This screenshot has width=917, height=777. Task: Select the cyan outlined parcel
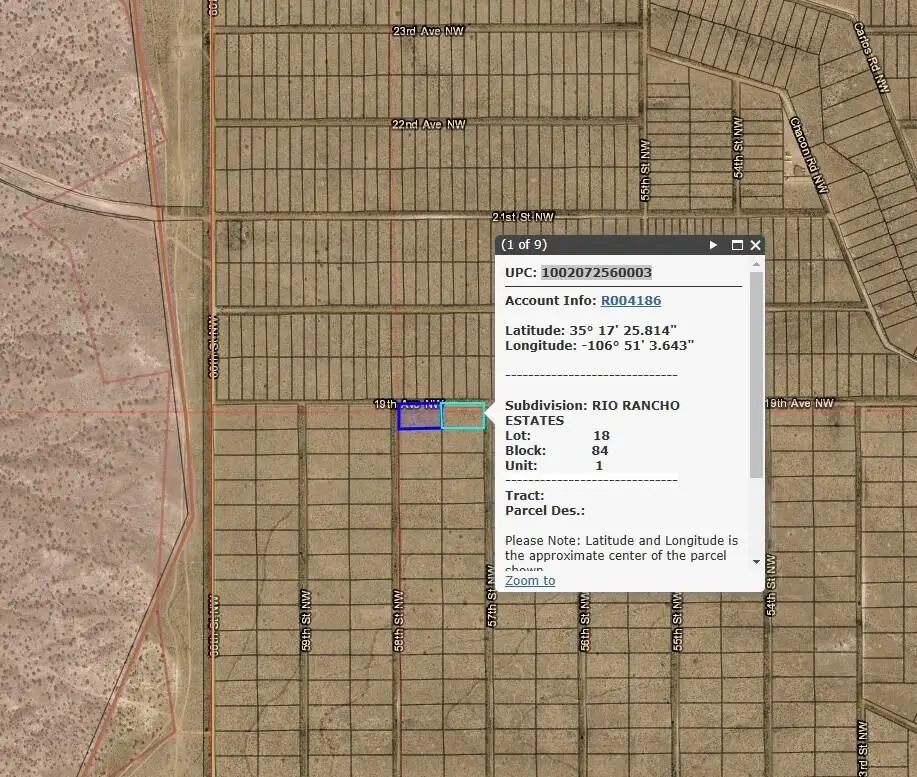pos(465,414)
